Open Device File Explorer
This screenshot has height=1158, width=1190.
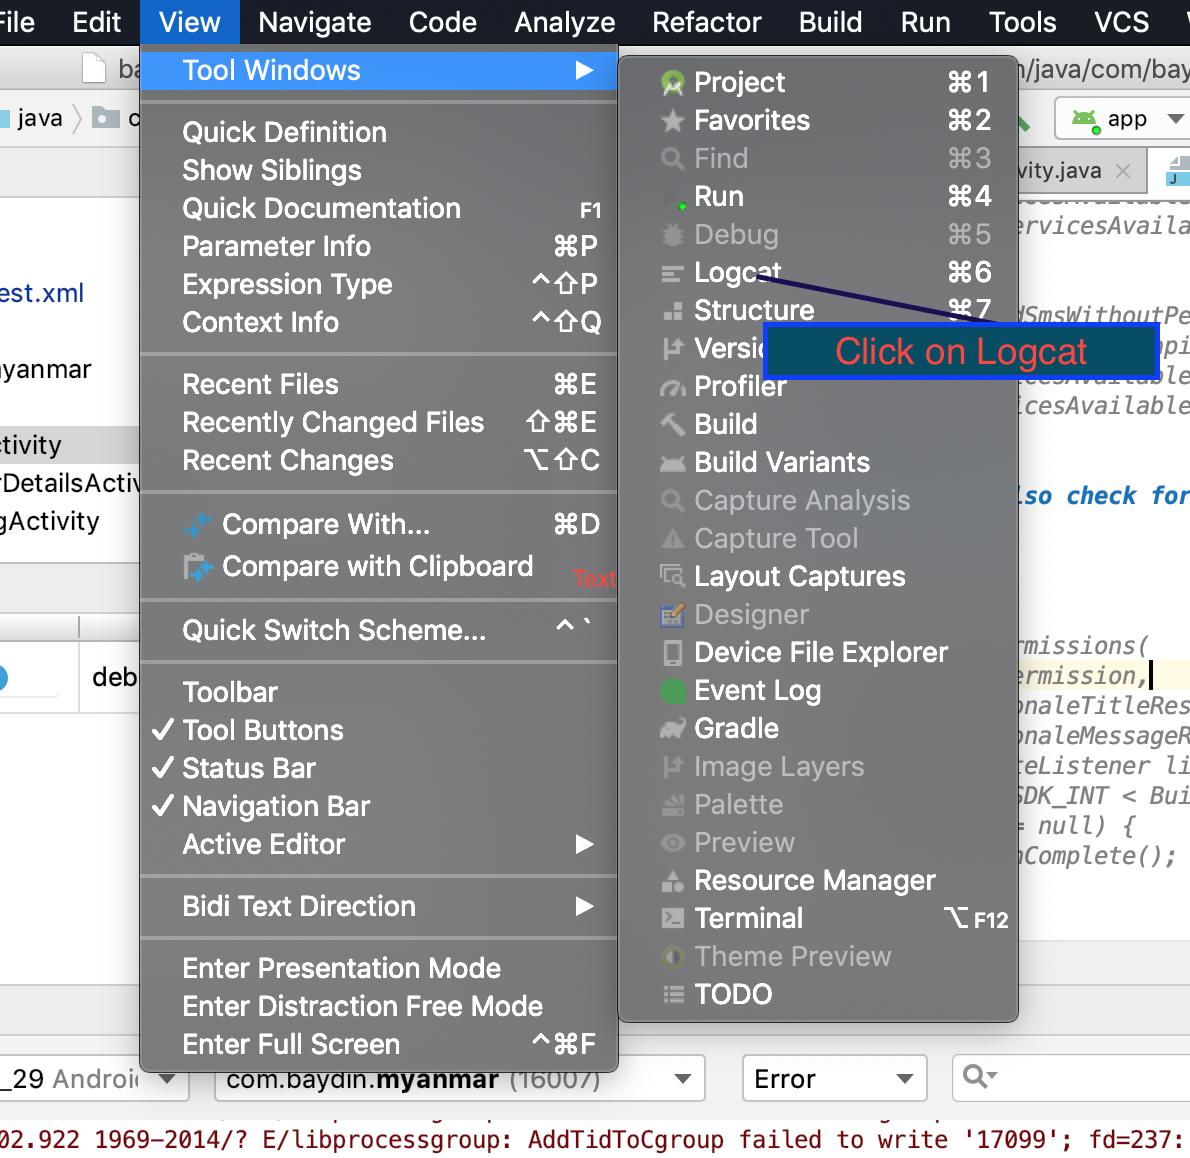tap(820, 652)
